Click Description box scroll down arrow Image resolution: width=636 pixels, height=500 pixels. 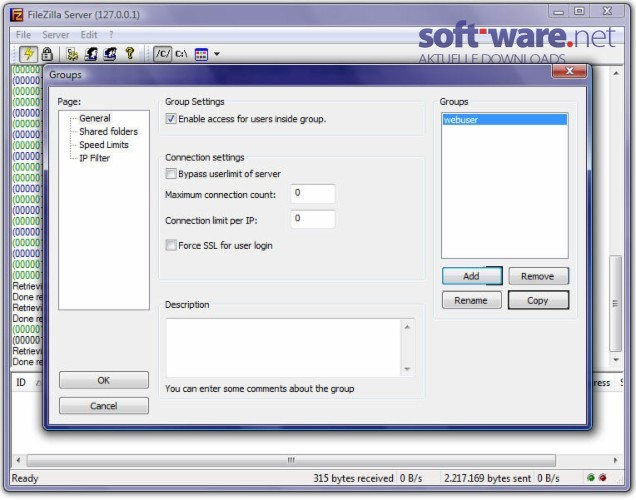click(x=407, y=369)
